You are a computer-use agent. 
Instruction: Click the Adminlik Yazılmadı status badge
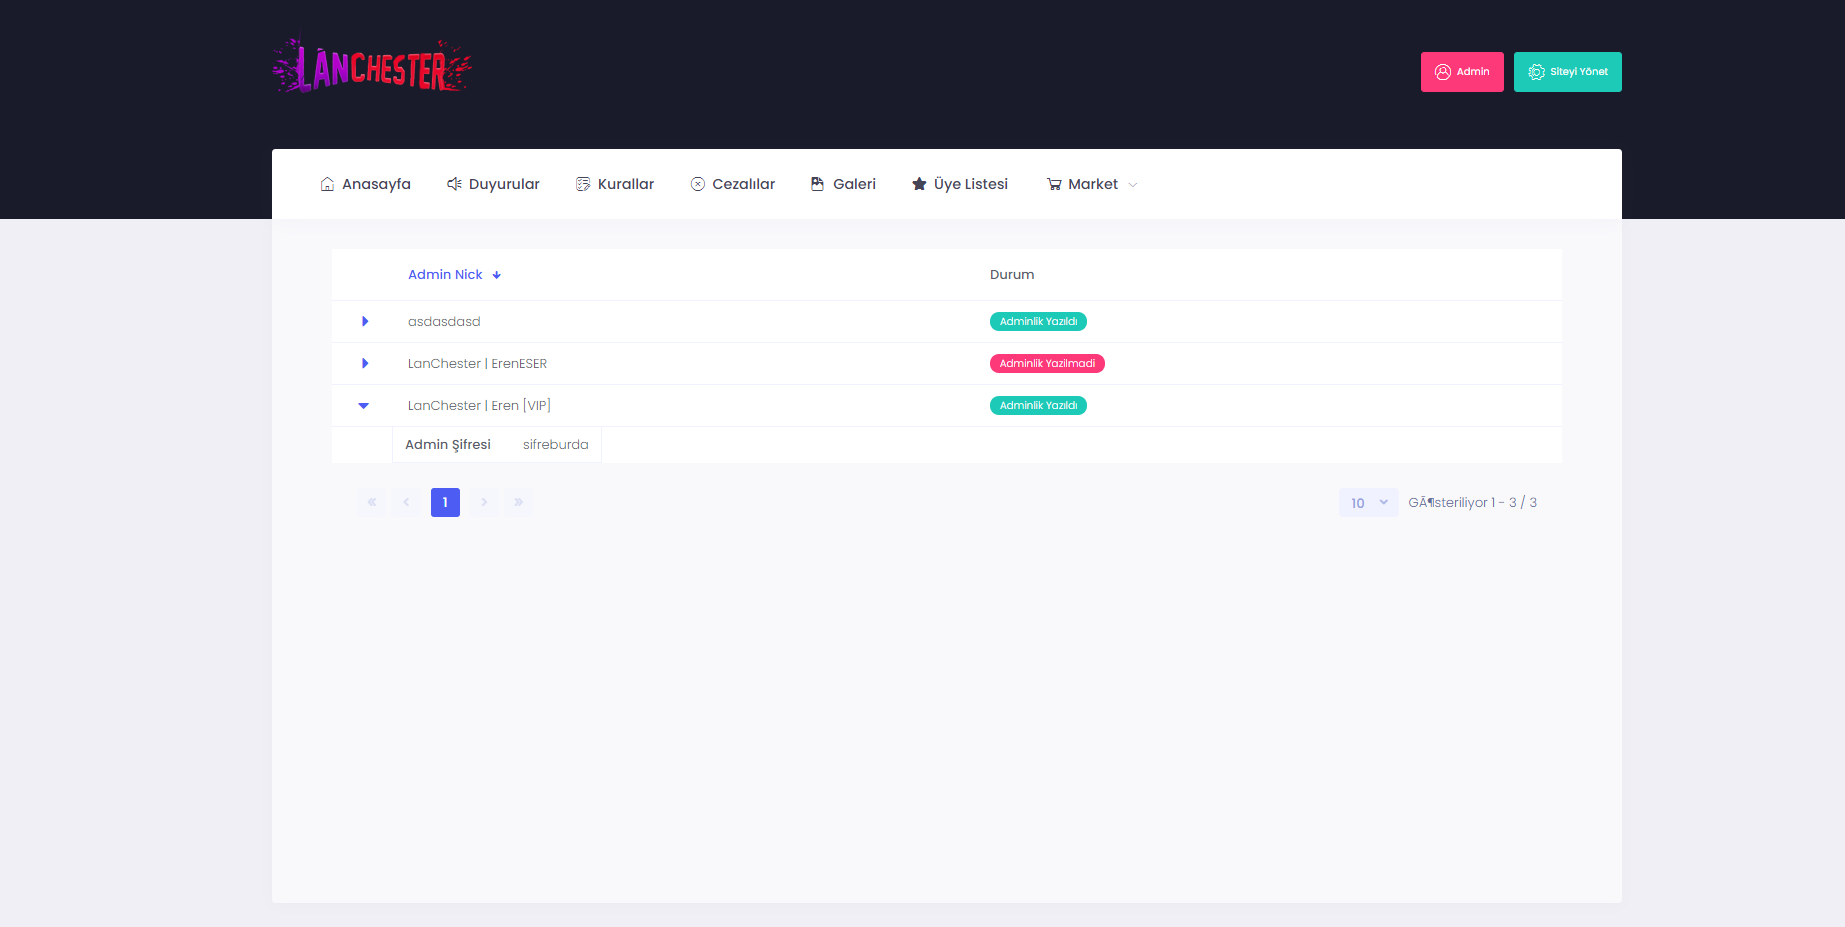click(x=1046, y=364)
